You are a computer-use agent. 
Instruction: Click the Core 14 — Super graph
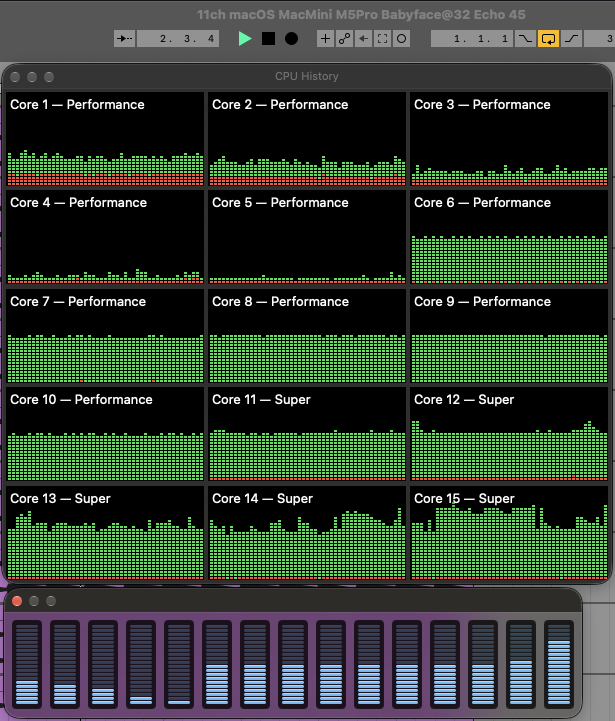click(x=307, y=532)
